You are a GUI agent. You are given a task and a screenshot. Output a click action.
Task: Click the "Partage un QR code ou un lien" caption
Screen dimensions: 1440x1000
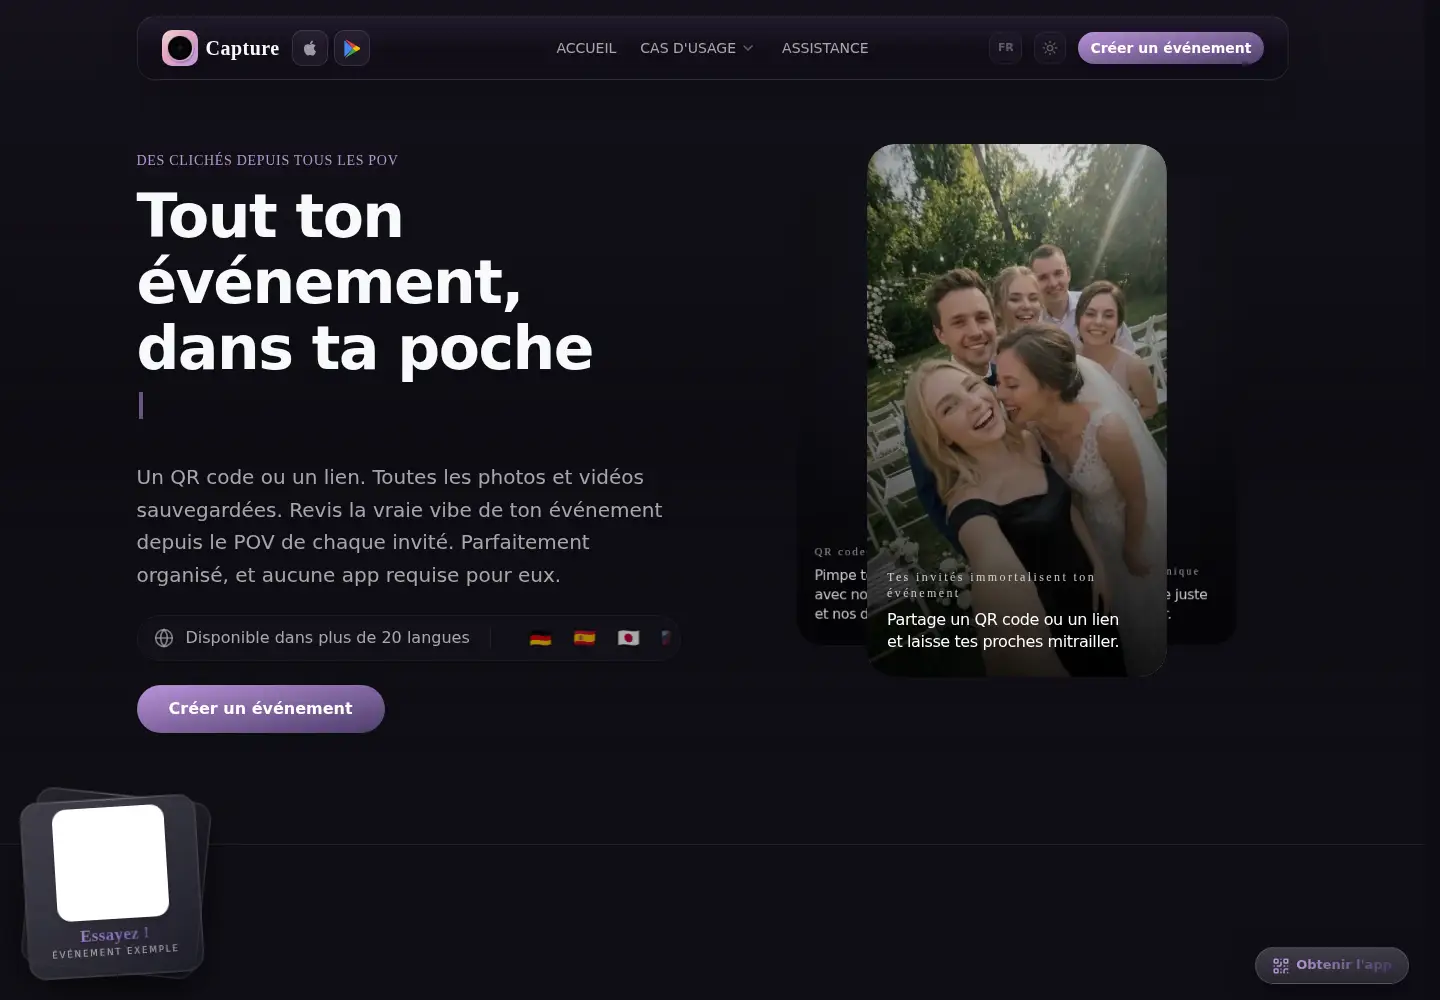click(1003, 630)
